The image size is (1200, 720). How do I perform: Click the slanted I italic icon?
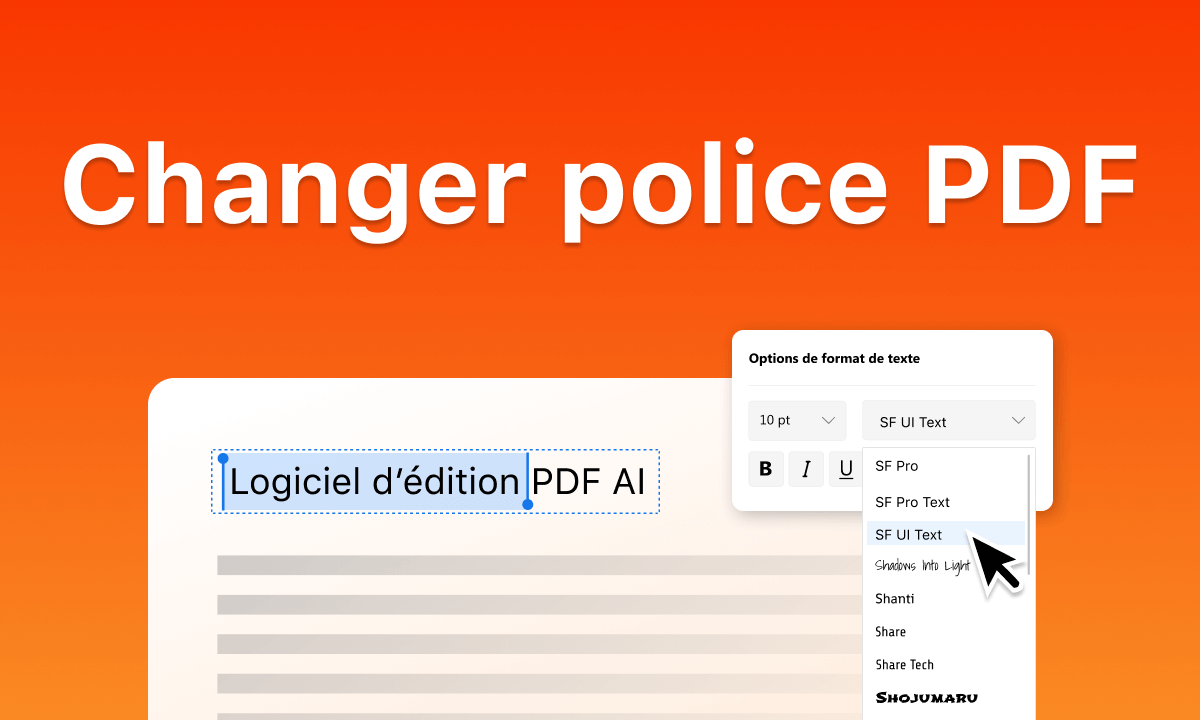806,469
